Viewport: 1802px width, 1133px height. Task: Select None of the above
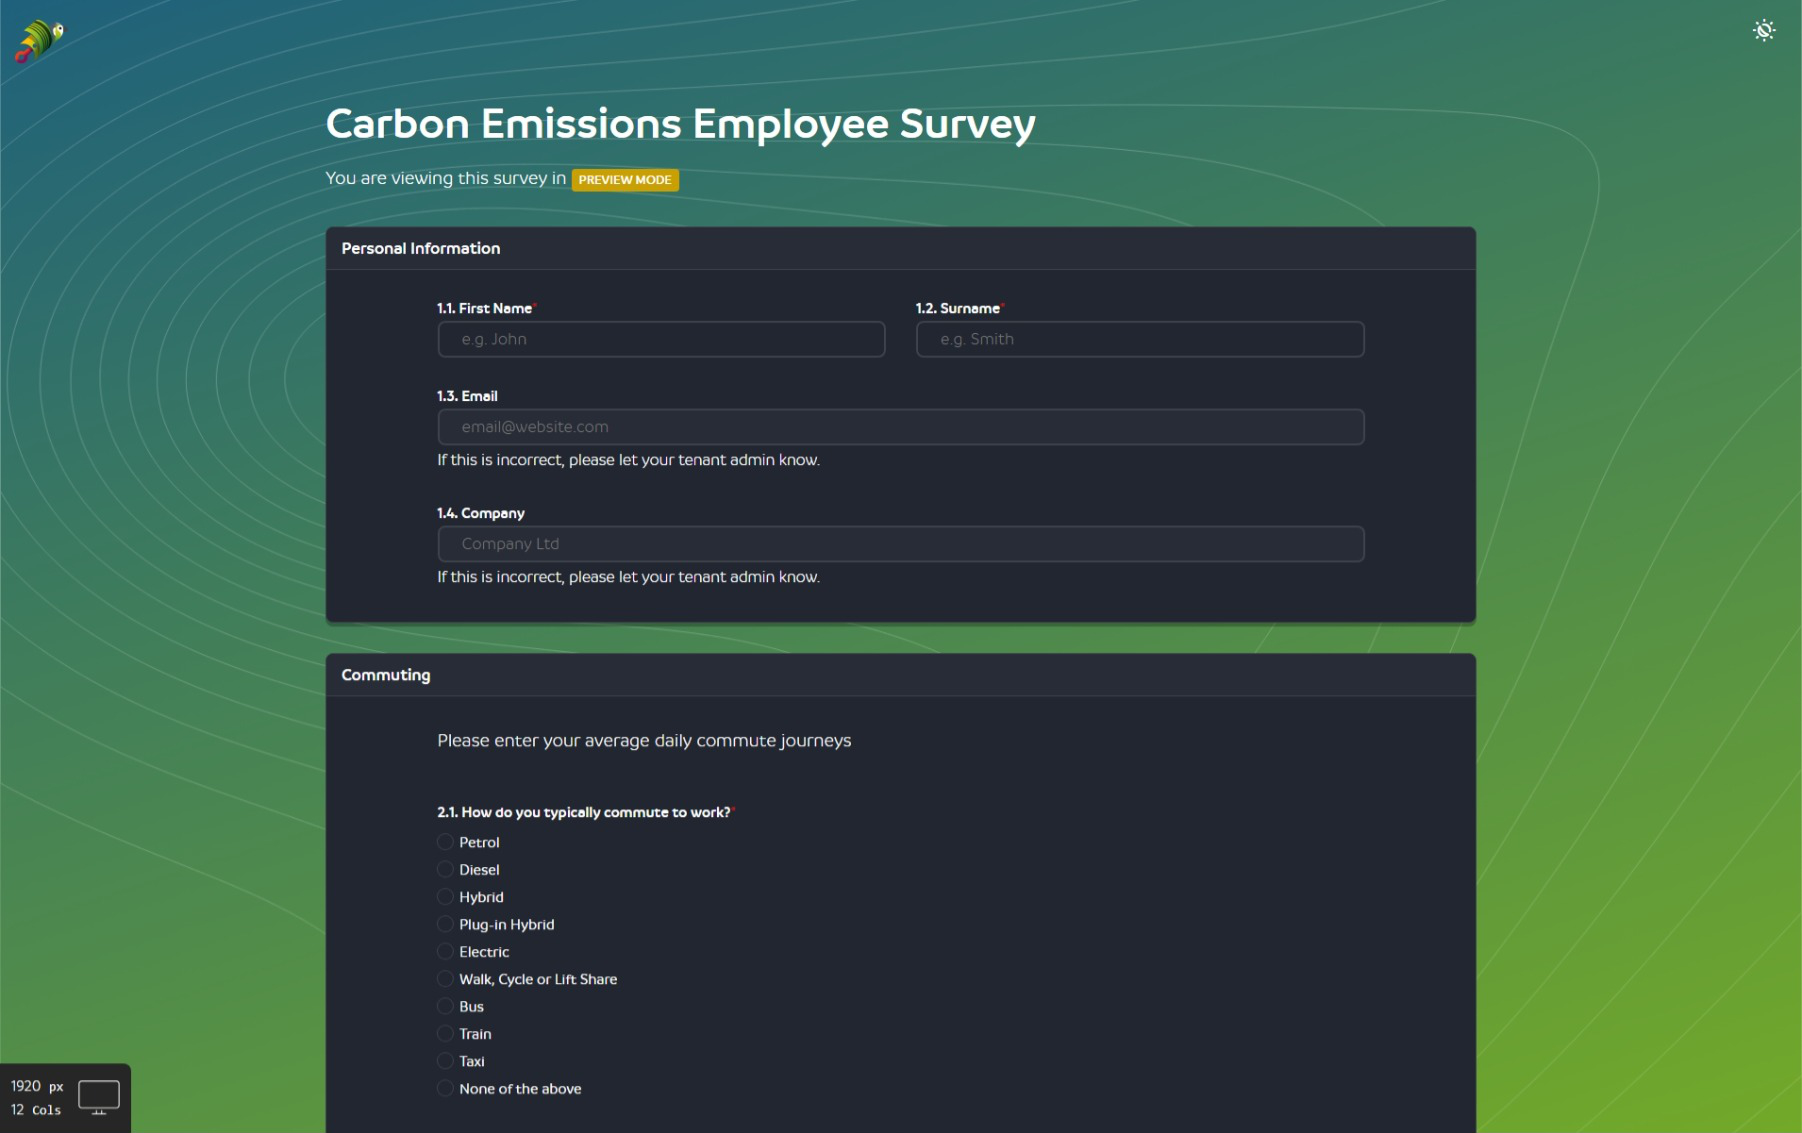pos(446,1088)
